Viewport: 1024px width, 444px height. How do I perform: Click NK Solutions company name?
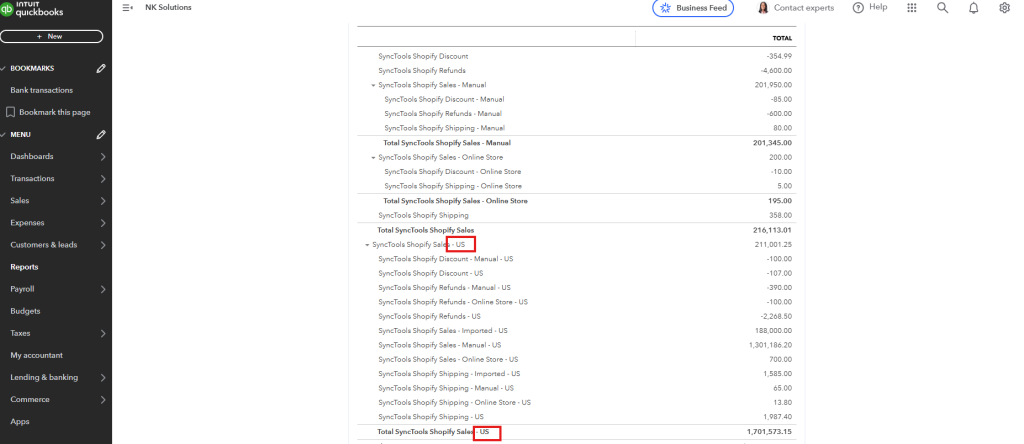point(168,8)
